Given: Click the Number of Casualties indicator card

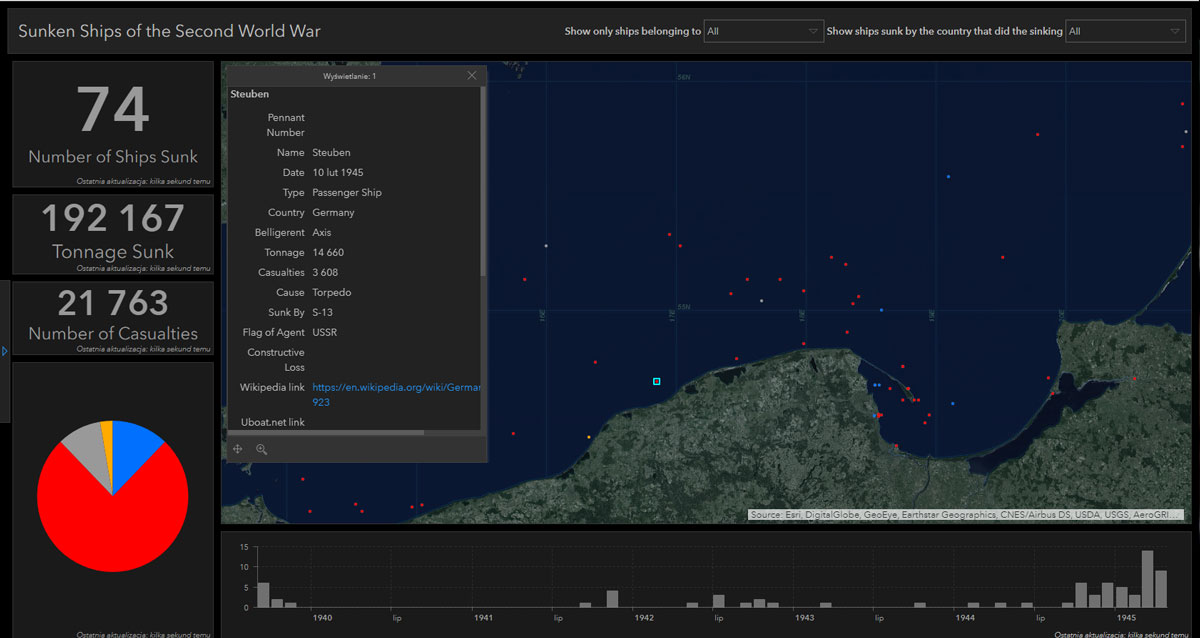Looking at the screenshot, I should click(x=113, y=318).
